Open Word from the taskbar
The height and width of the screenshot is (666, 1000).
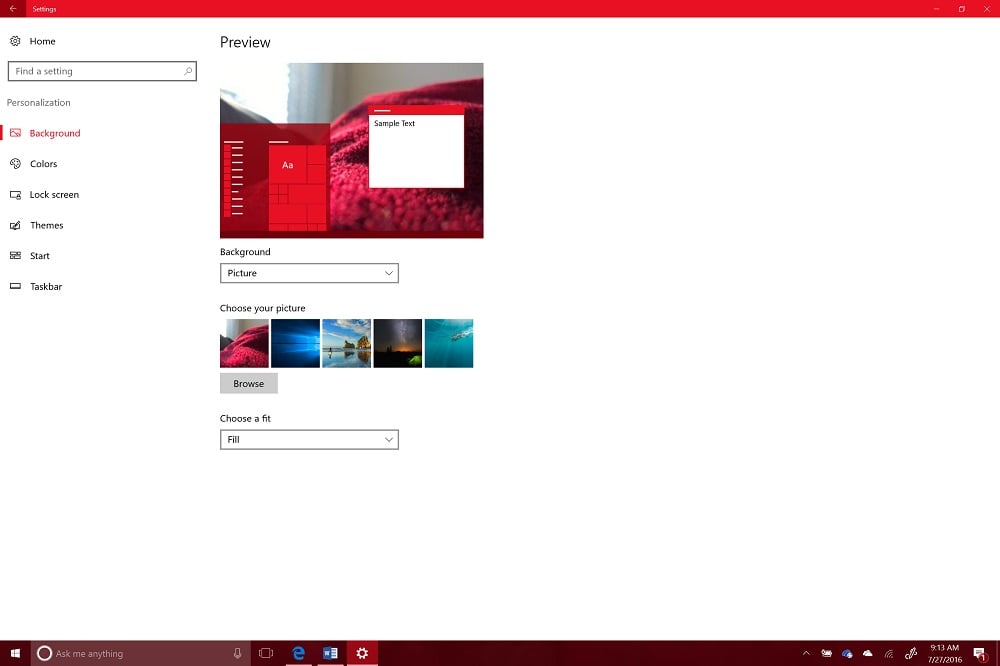pyautogui.click(x=329, y=652)
